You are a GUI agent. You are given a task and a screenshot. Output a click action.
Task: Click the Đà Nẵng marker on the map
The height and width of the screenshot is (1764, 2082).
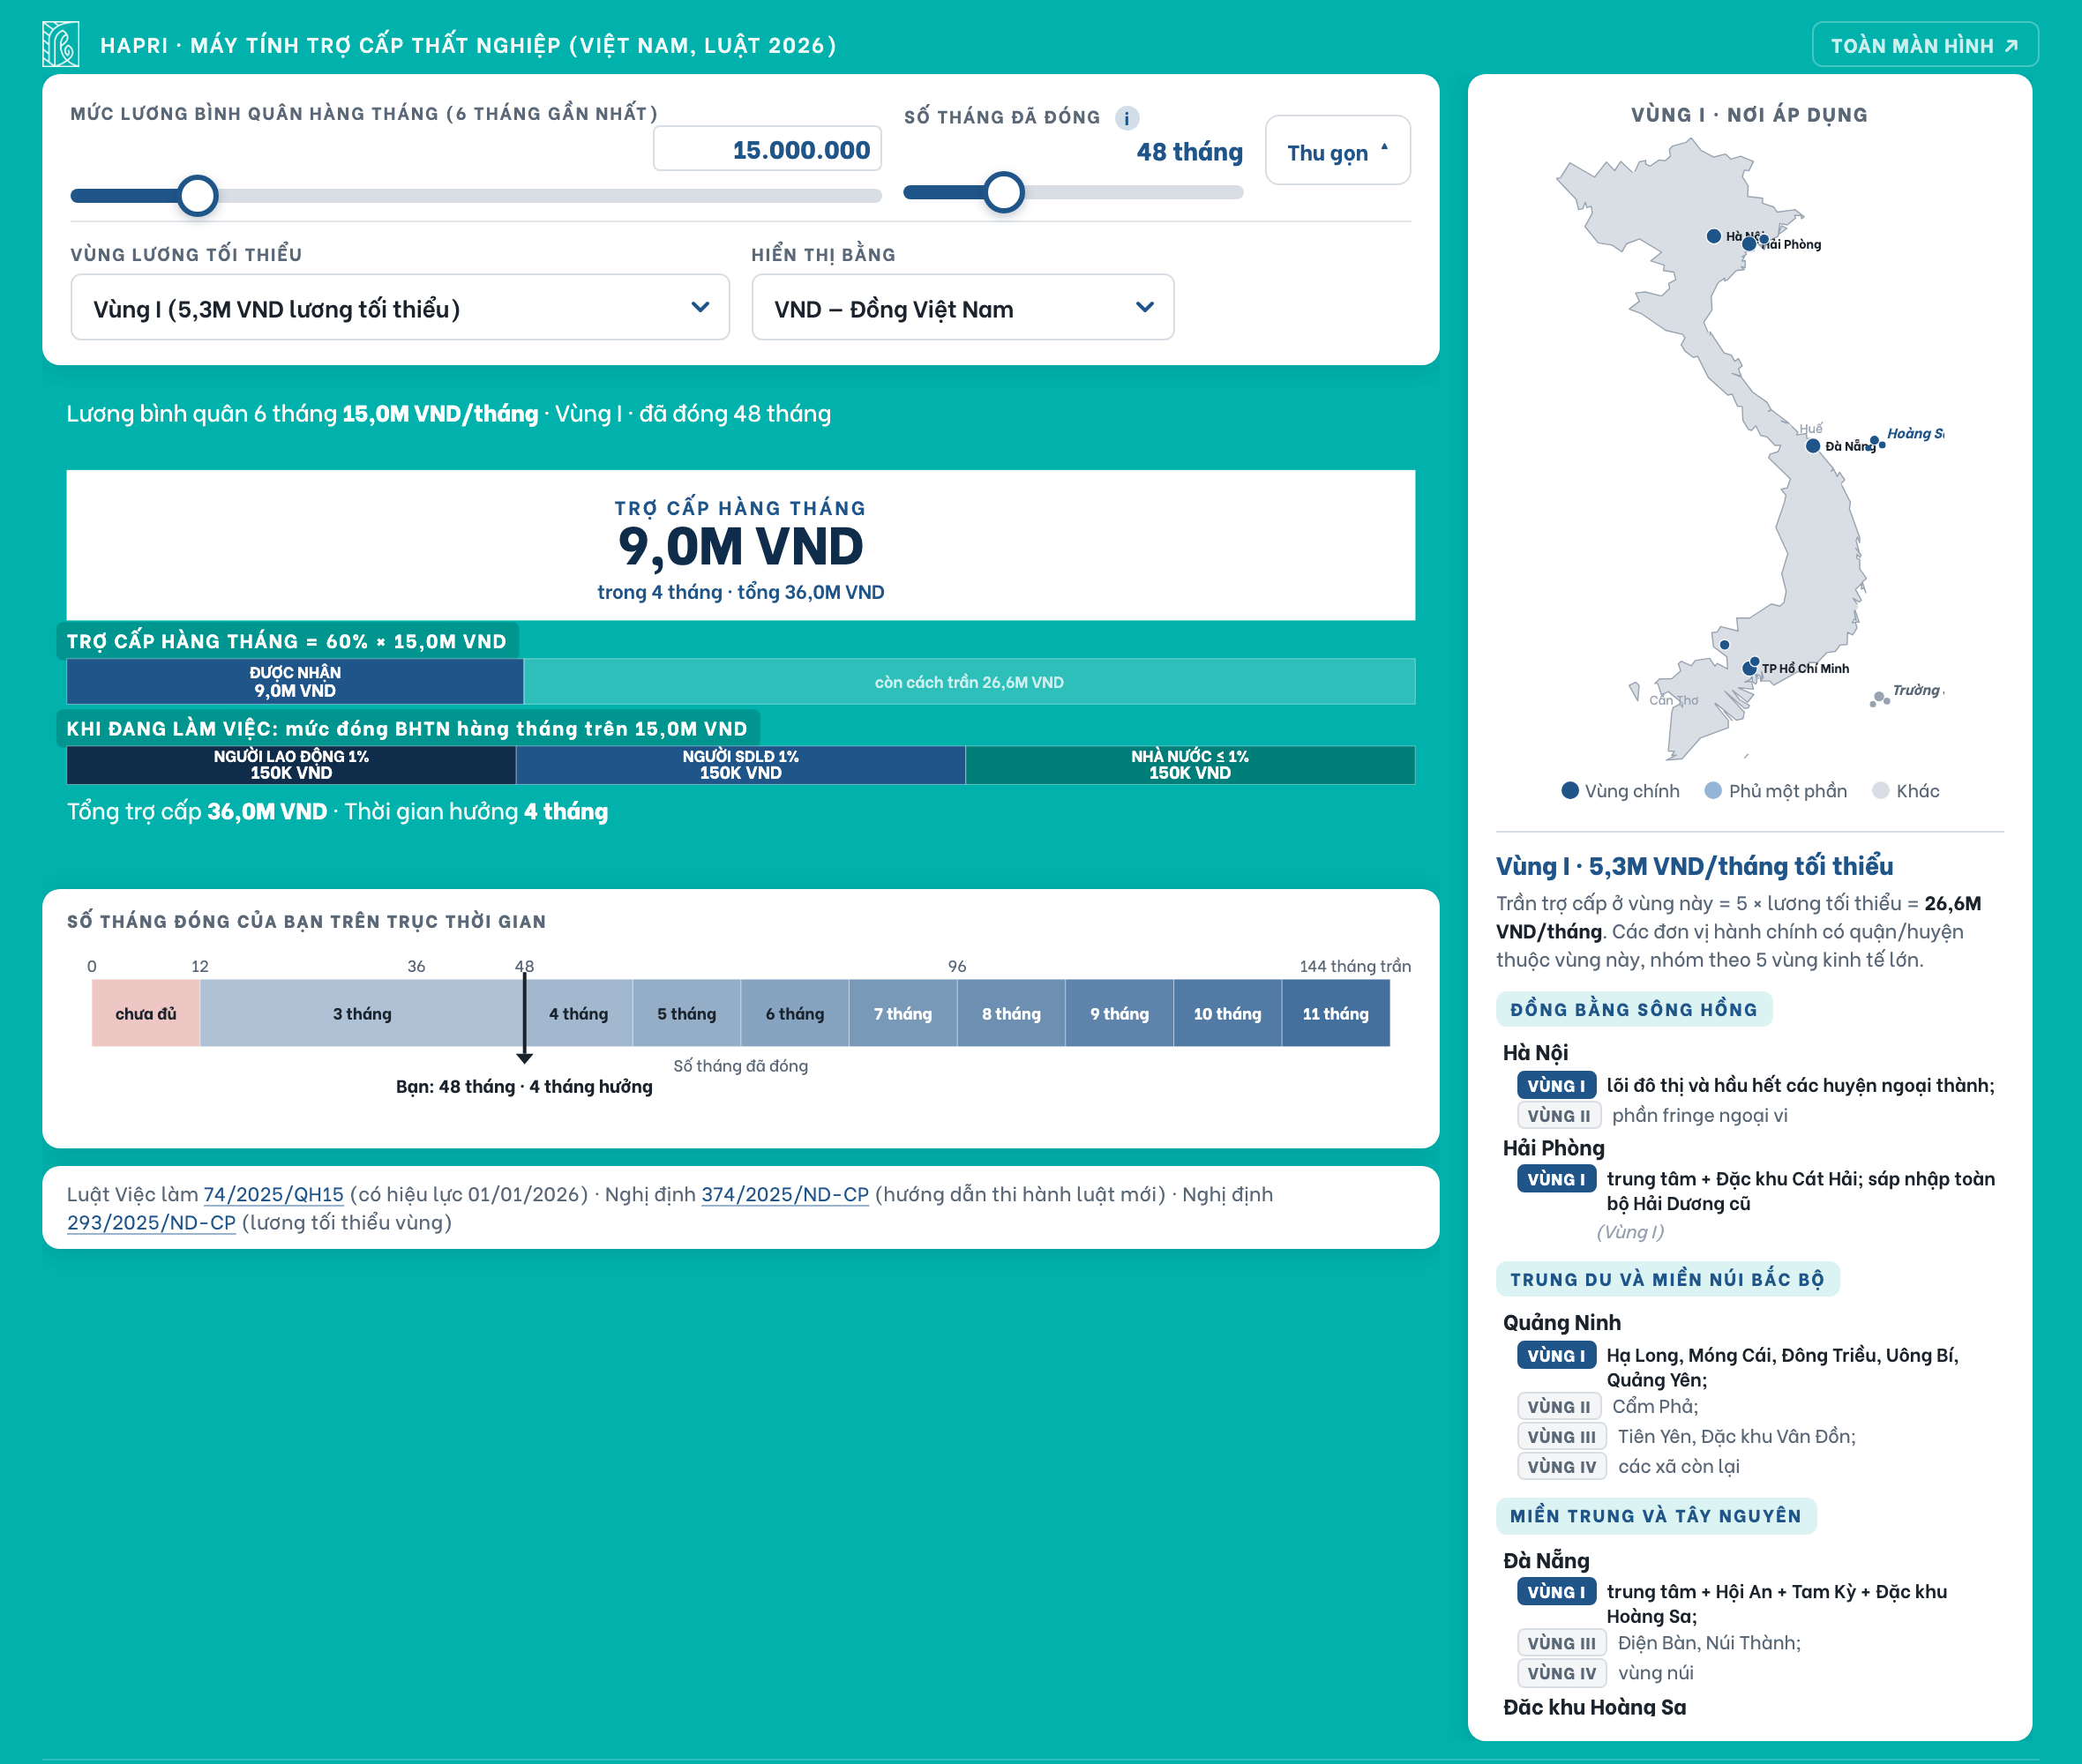(x=1812, y=446)
